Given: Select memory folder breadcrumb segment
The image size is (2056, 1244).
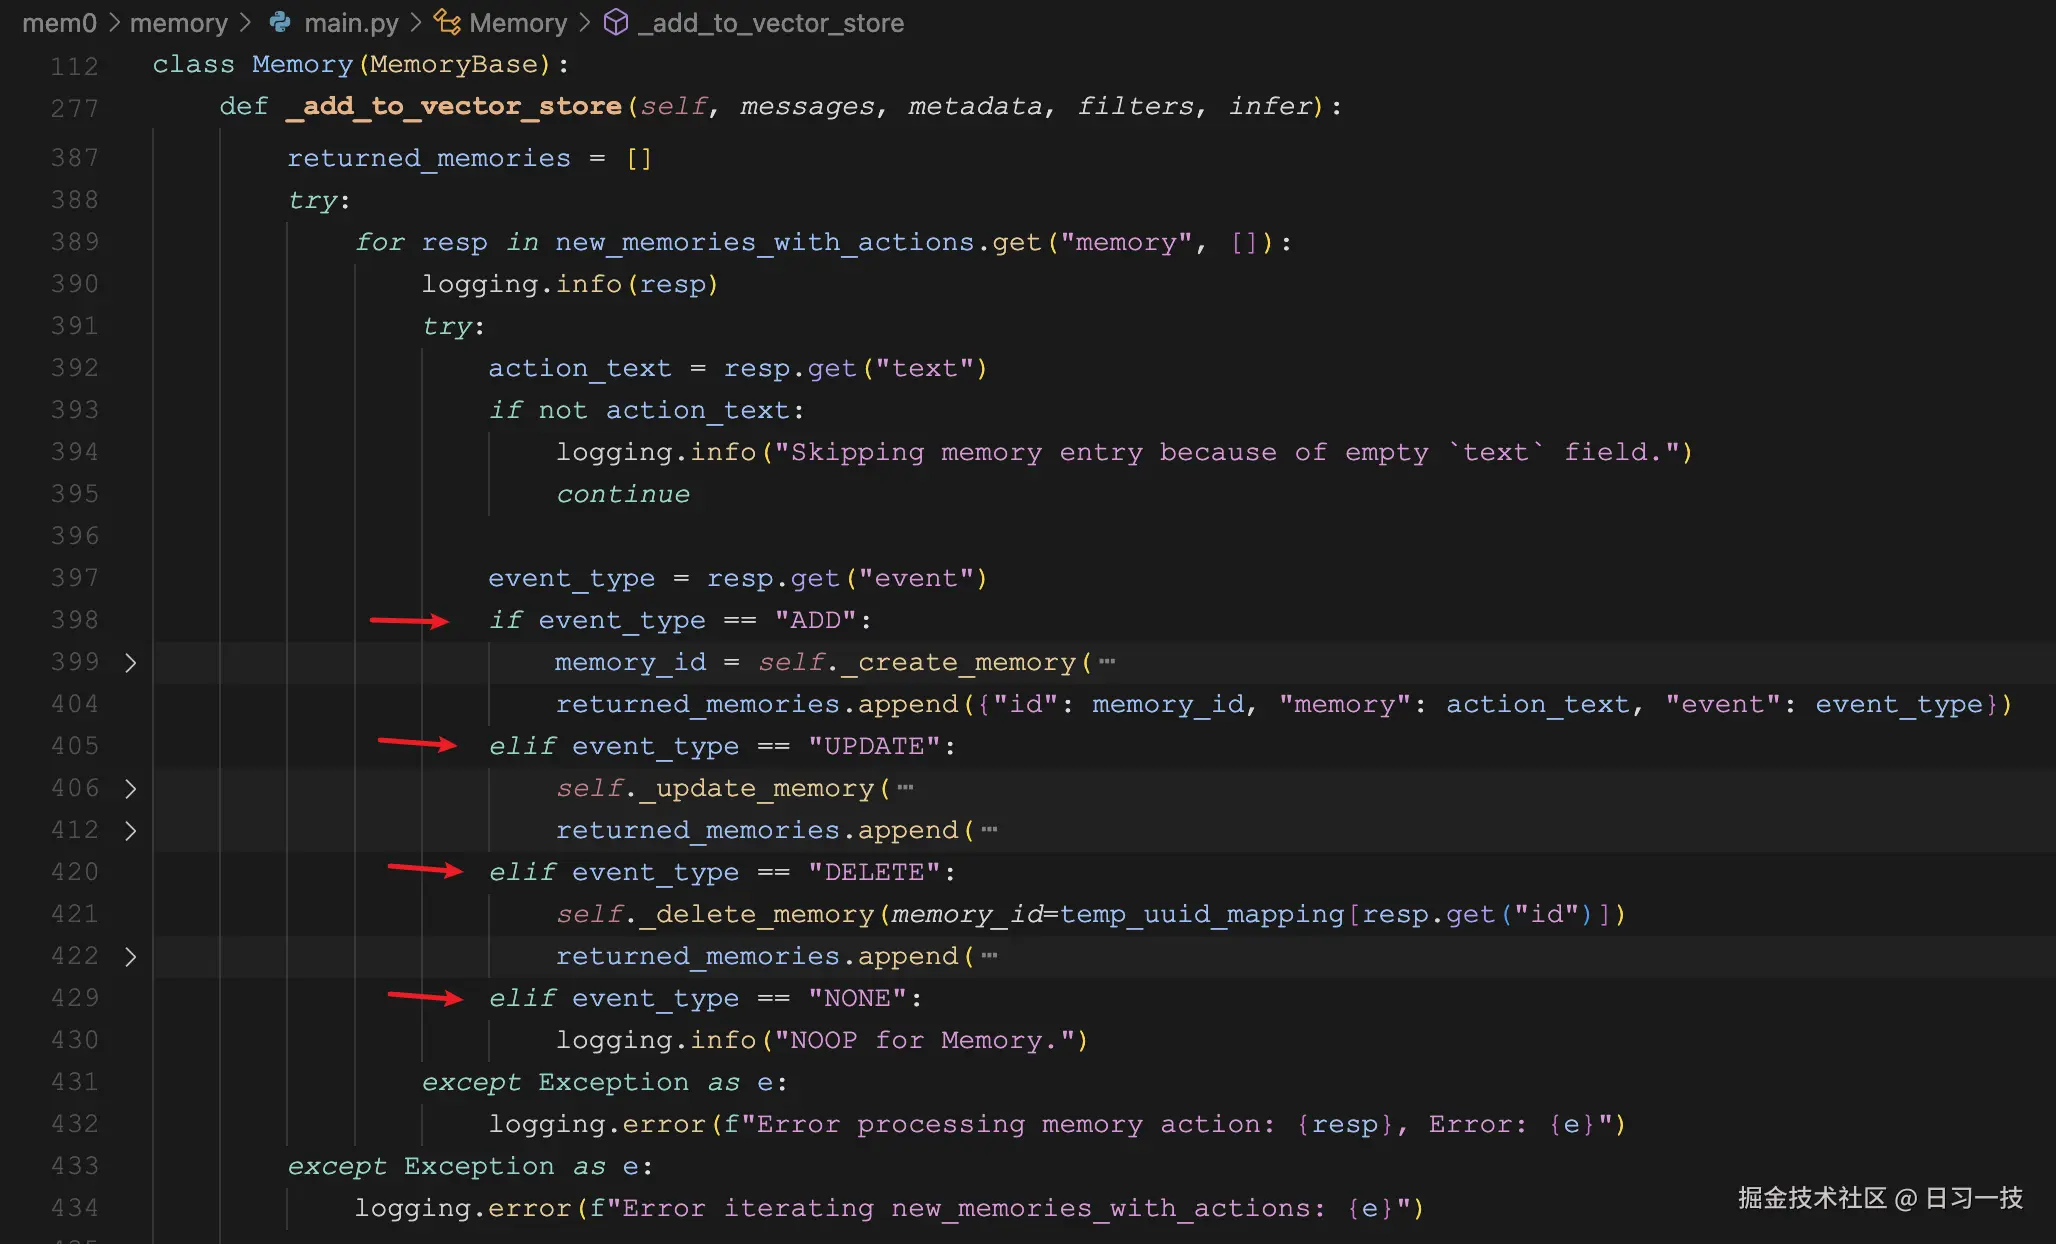Looking at the screenshot, I should pyautogui.click(x=179, y=23).
